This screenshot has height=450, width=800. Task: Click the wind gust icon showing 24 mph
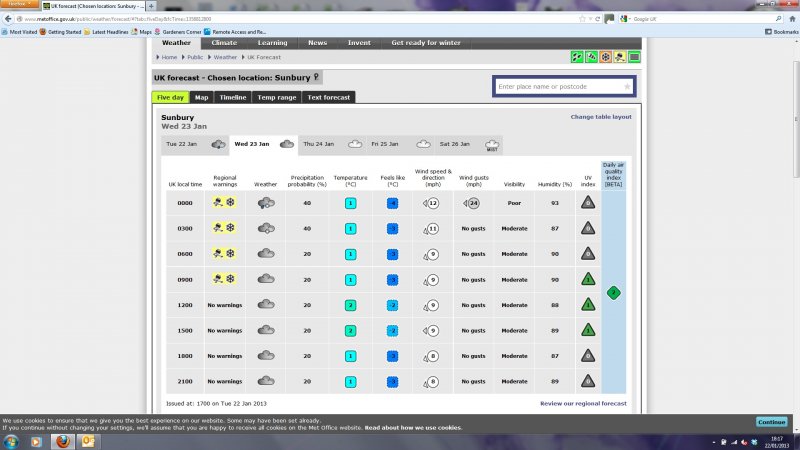(x=472, y=203)
